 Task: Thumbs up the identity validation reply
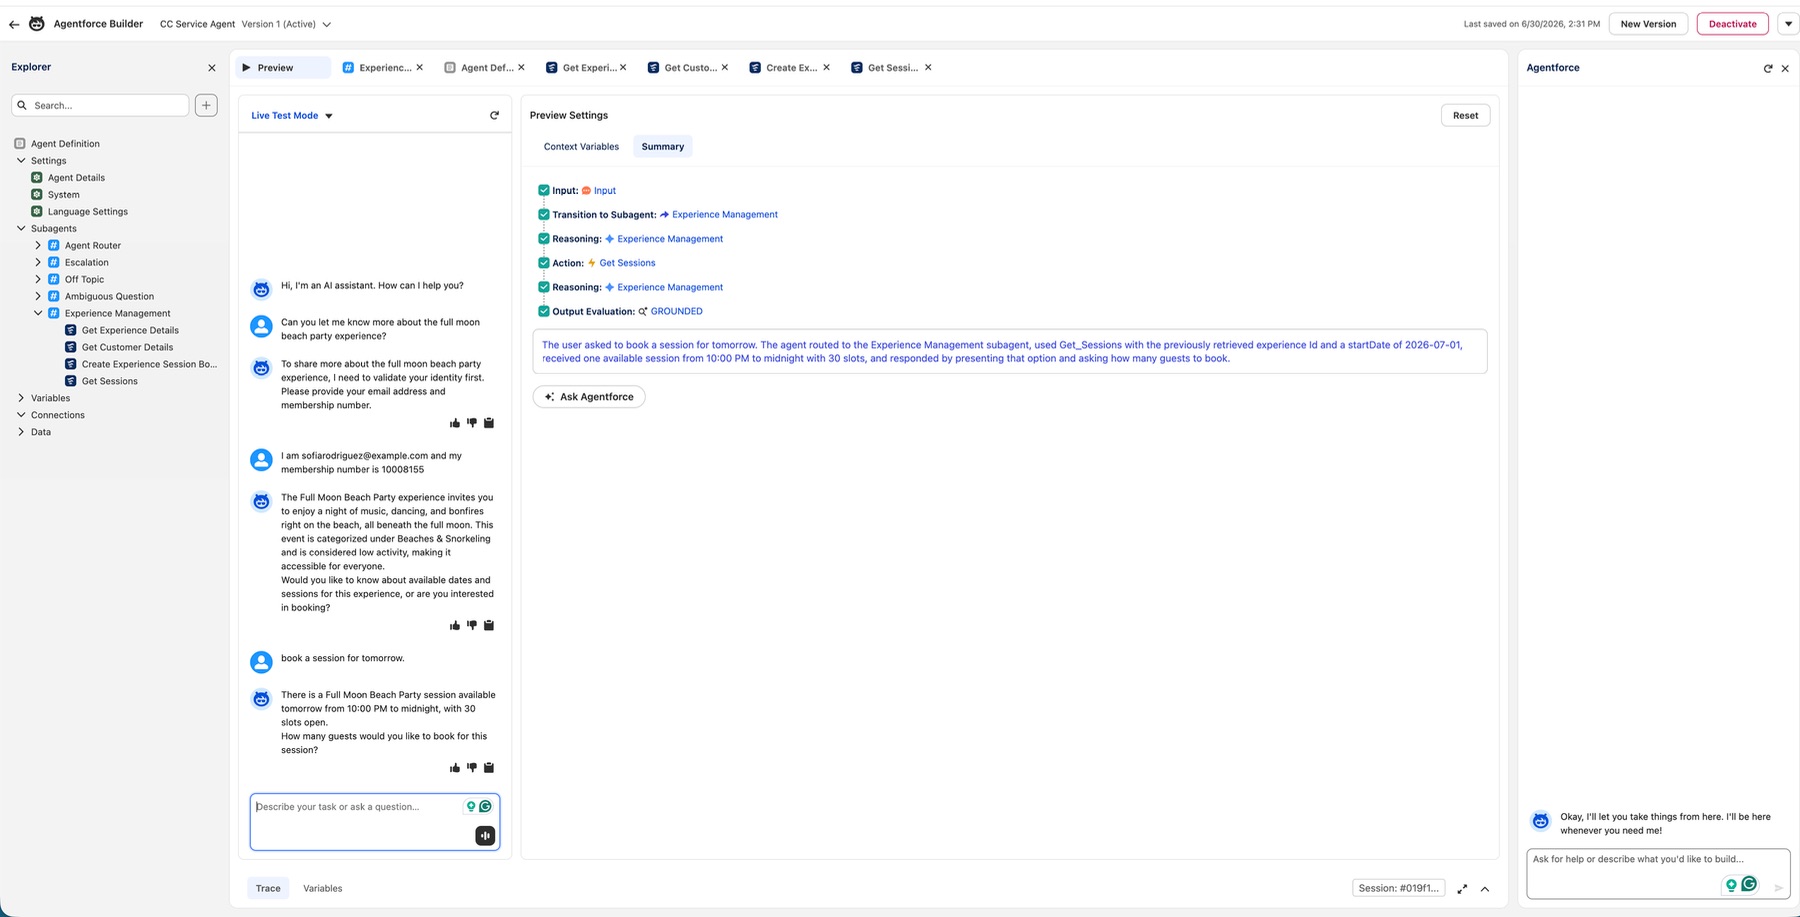tap(455, 423)
